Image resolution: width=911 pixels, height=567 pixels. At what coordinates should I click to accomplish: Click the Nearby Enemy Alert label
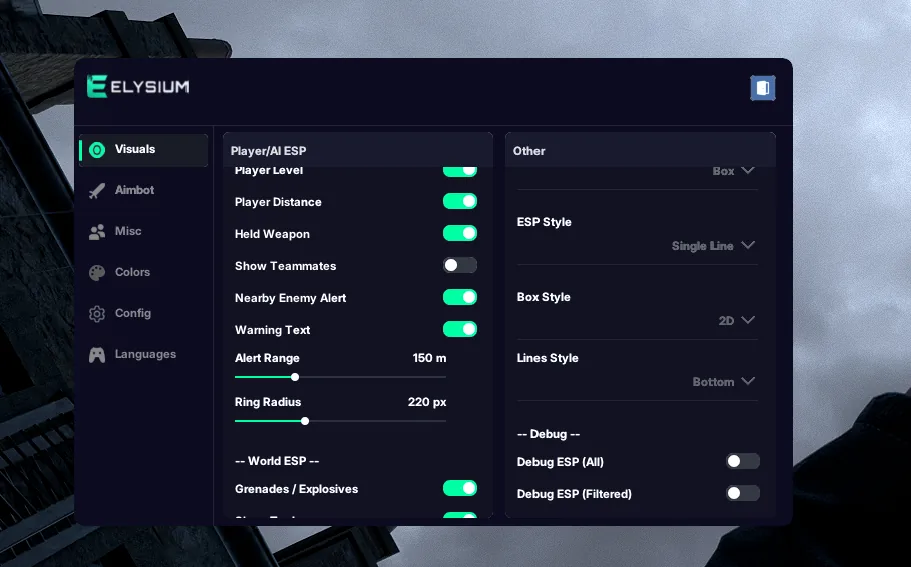290,298
